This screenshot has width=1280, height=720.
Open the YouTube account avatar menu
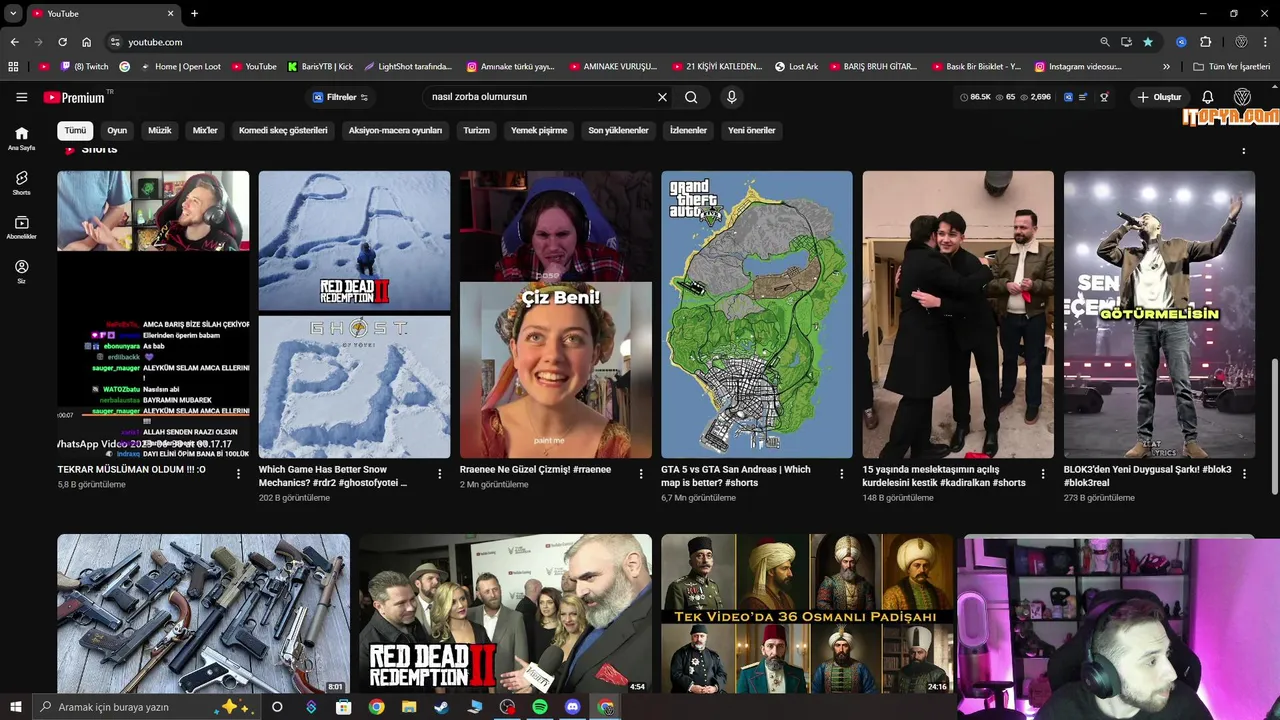[x=1243, y=97]
